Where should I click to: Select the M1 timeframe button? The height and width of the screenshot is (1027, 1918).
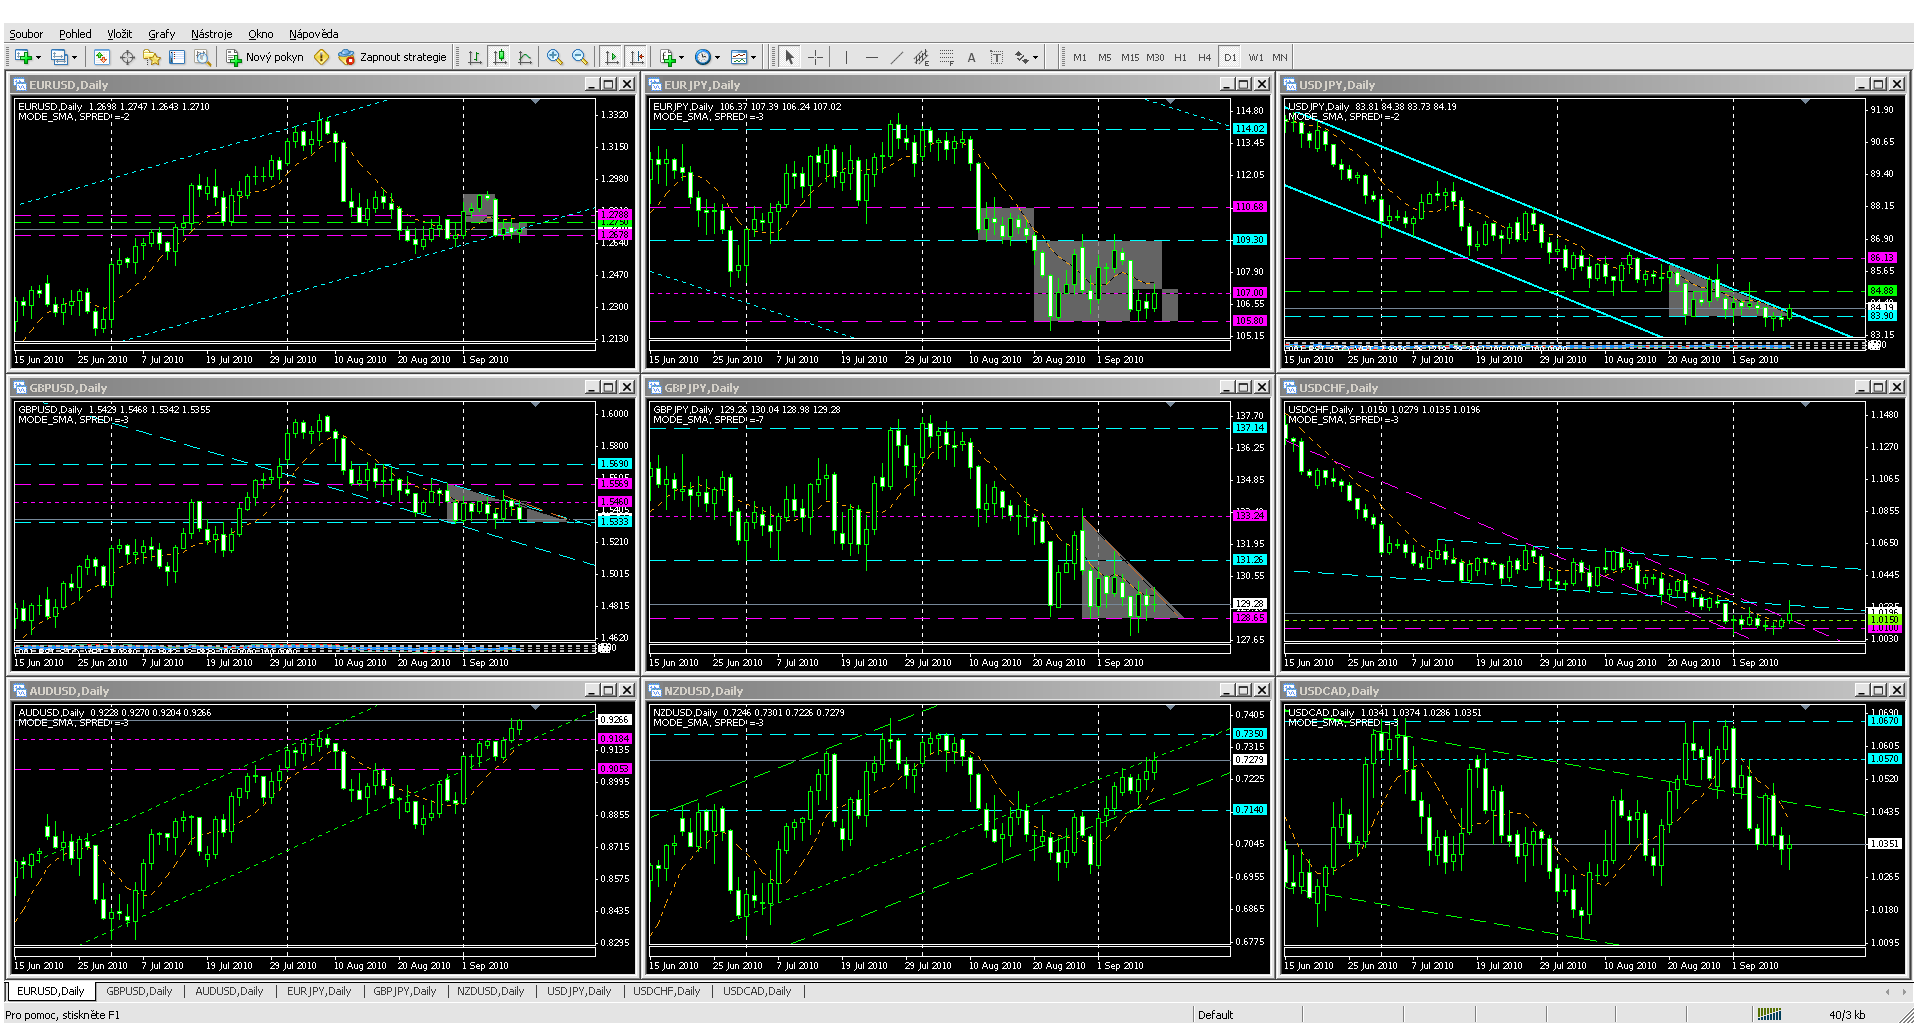pos(1080,57)
